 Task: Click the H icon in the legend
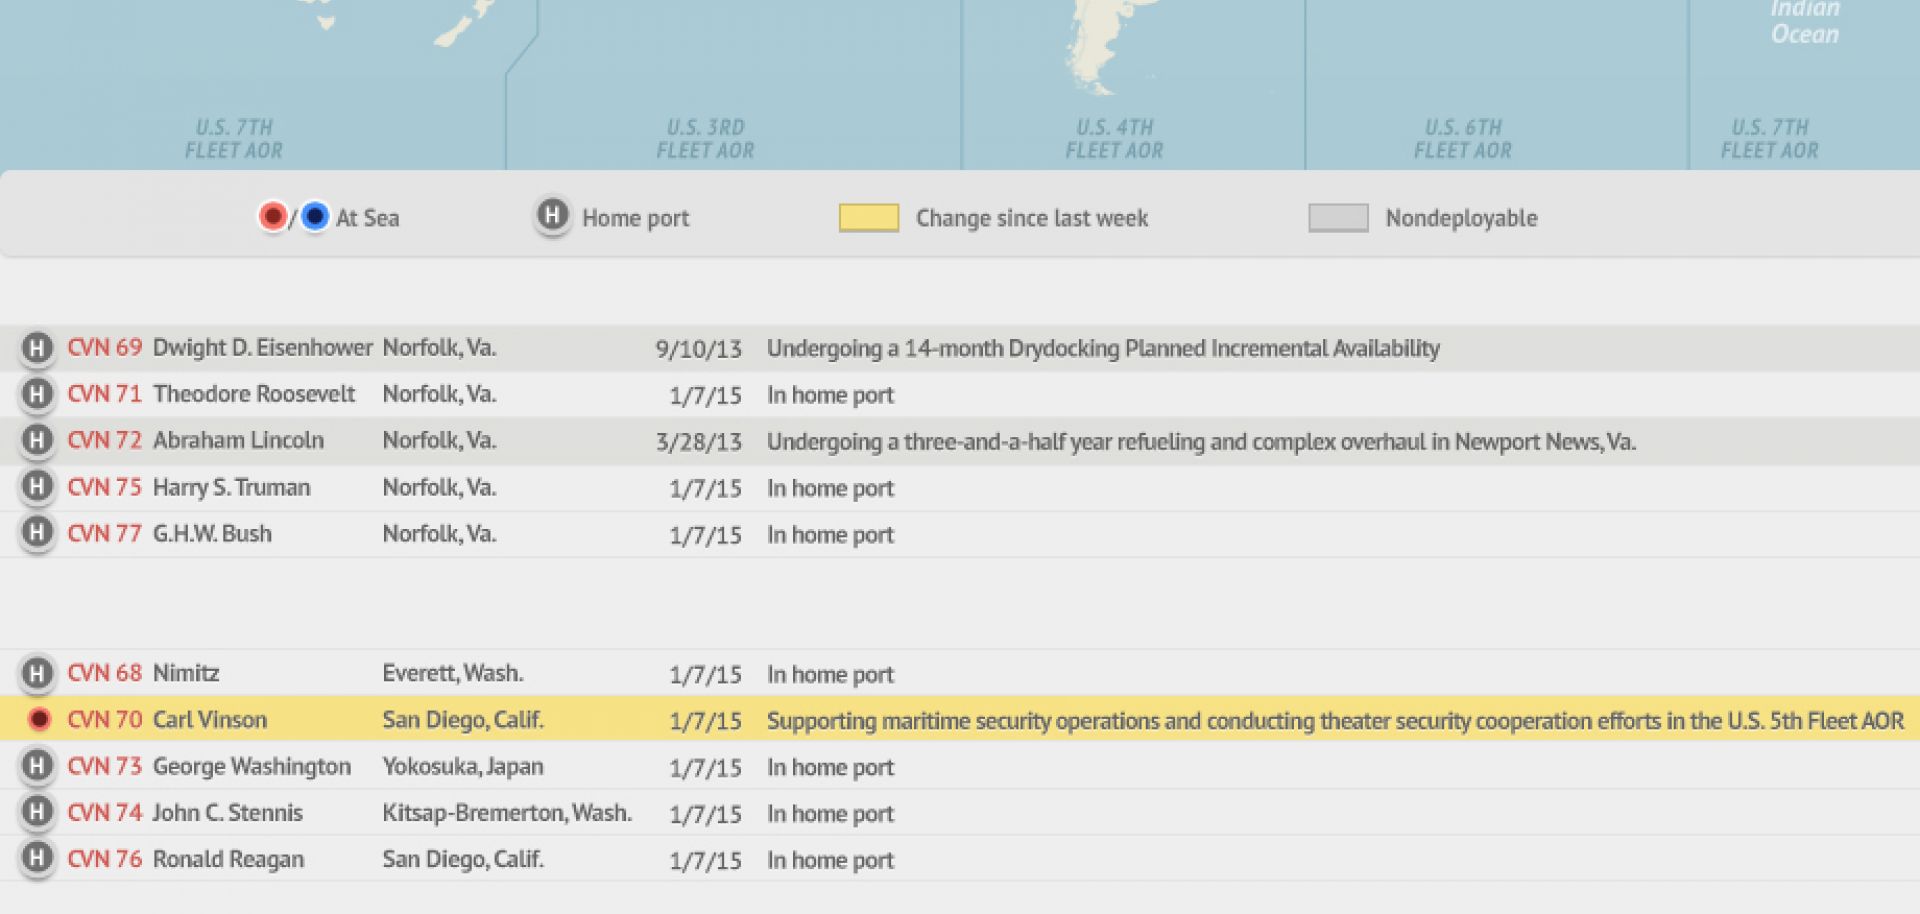coord(552,216)
